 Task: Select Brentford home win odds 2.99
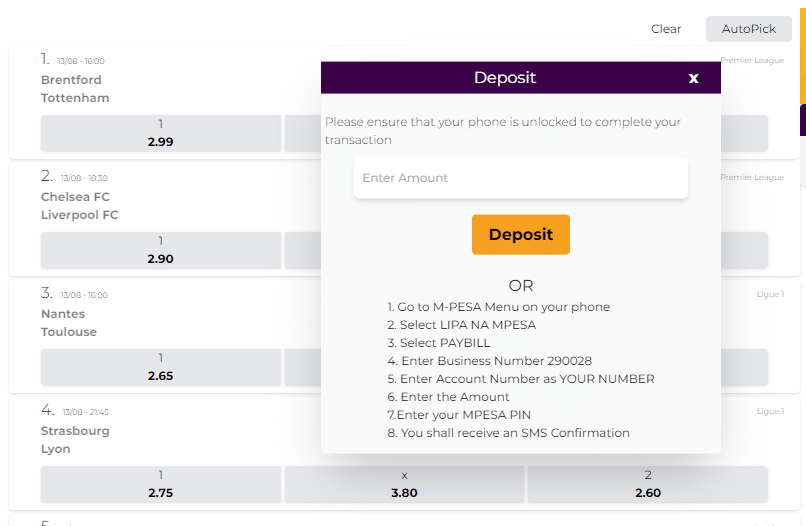pos(161,133)
